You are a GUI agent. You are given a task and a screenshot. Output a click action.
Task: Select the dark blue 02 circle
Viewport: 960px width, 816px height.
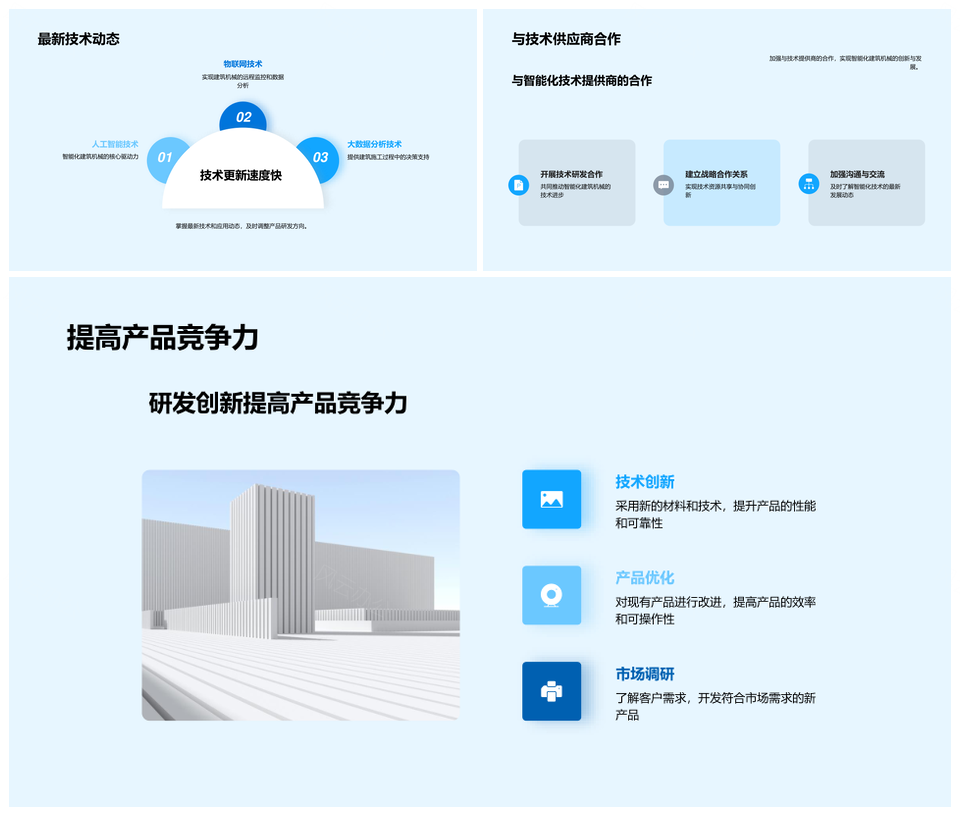[x=243, y=117]
